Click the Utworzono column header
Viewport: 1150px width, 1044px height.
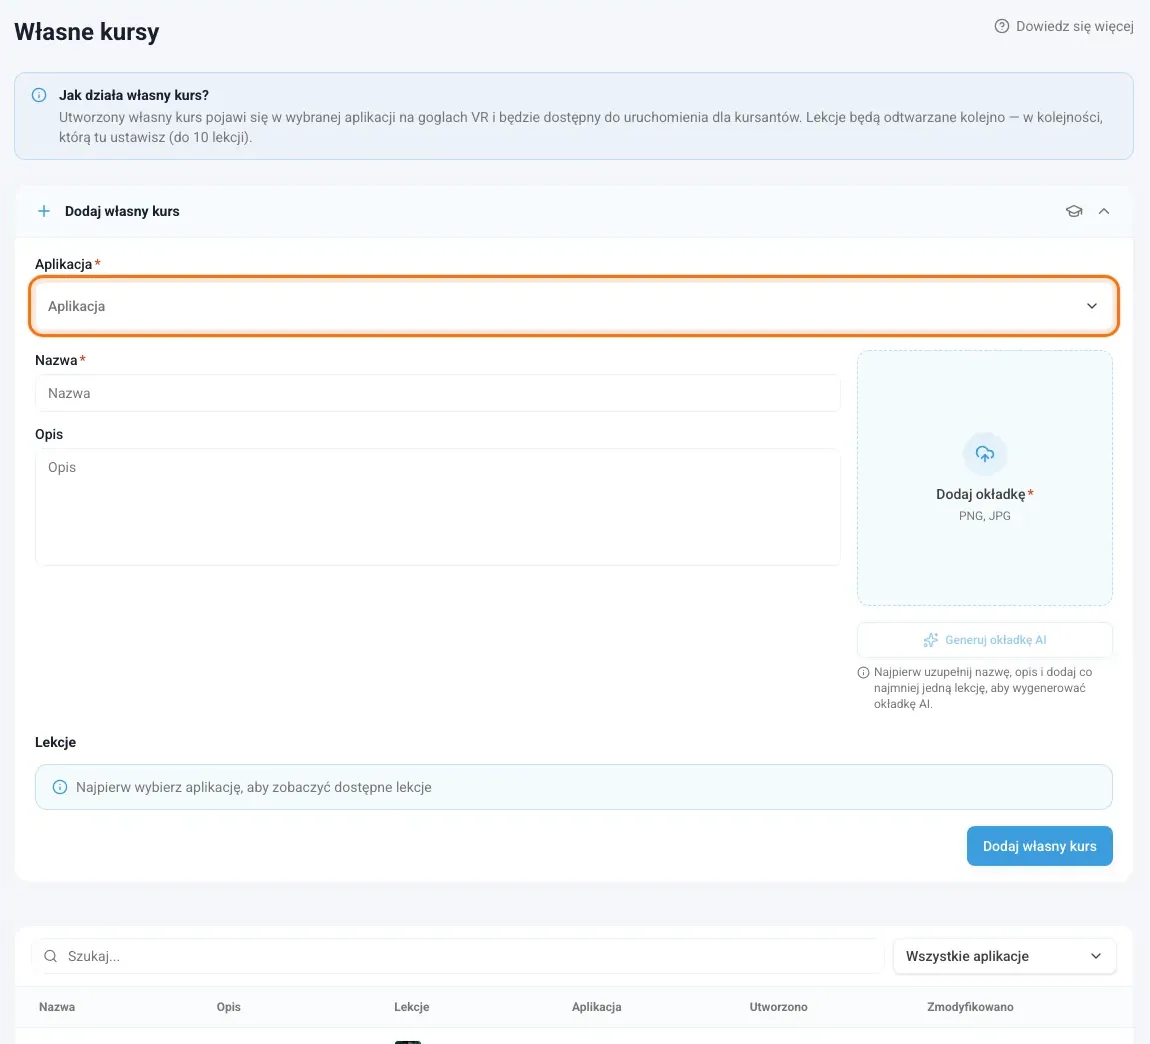[778, 1007]
